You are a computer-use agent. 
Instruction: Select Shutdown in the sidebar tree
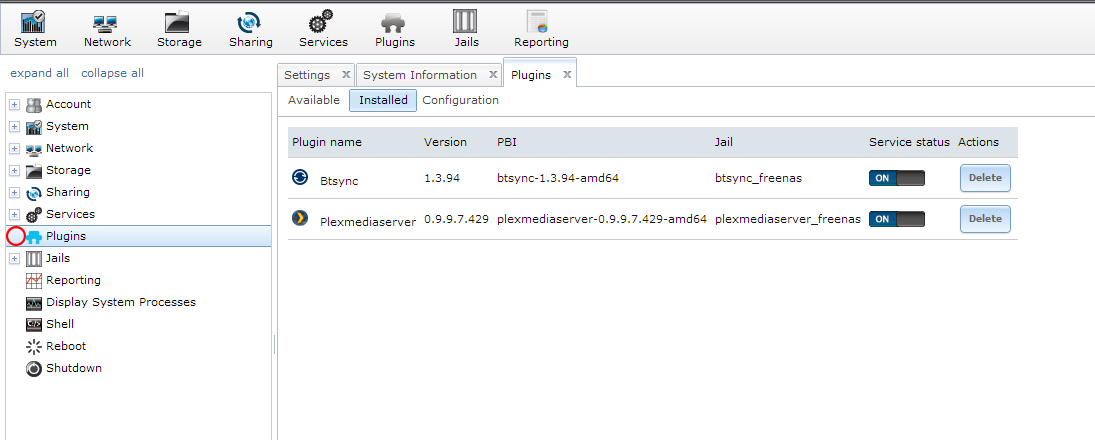tap(74, 368)
